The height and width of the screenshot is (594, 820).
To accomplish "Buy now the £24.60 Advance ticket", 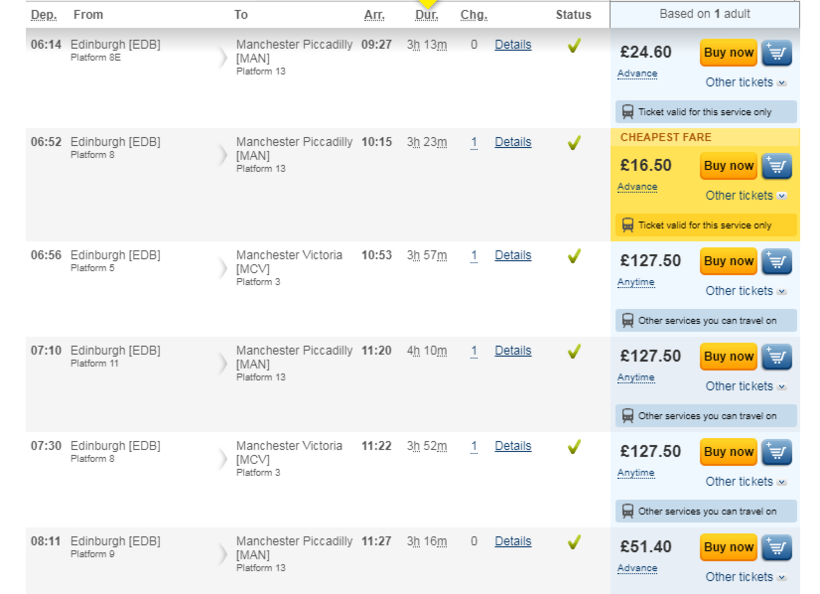I will pyautogui.click(x=728, y=53).
